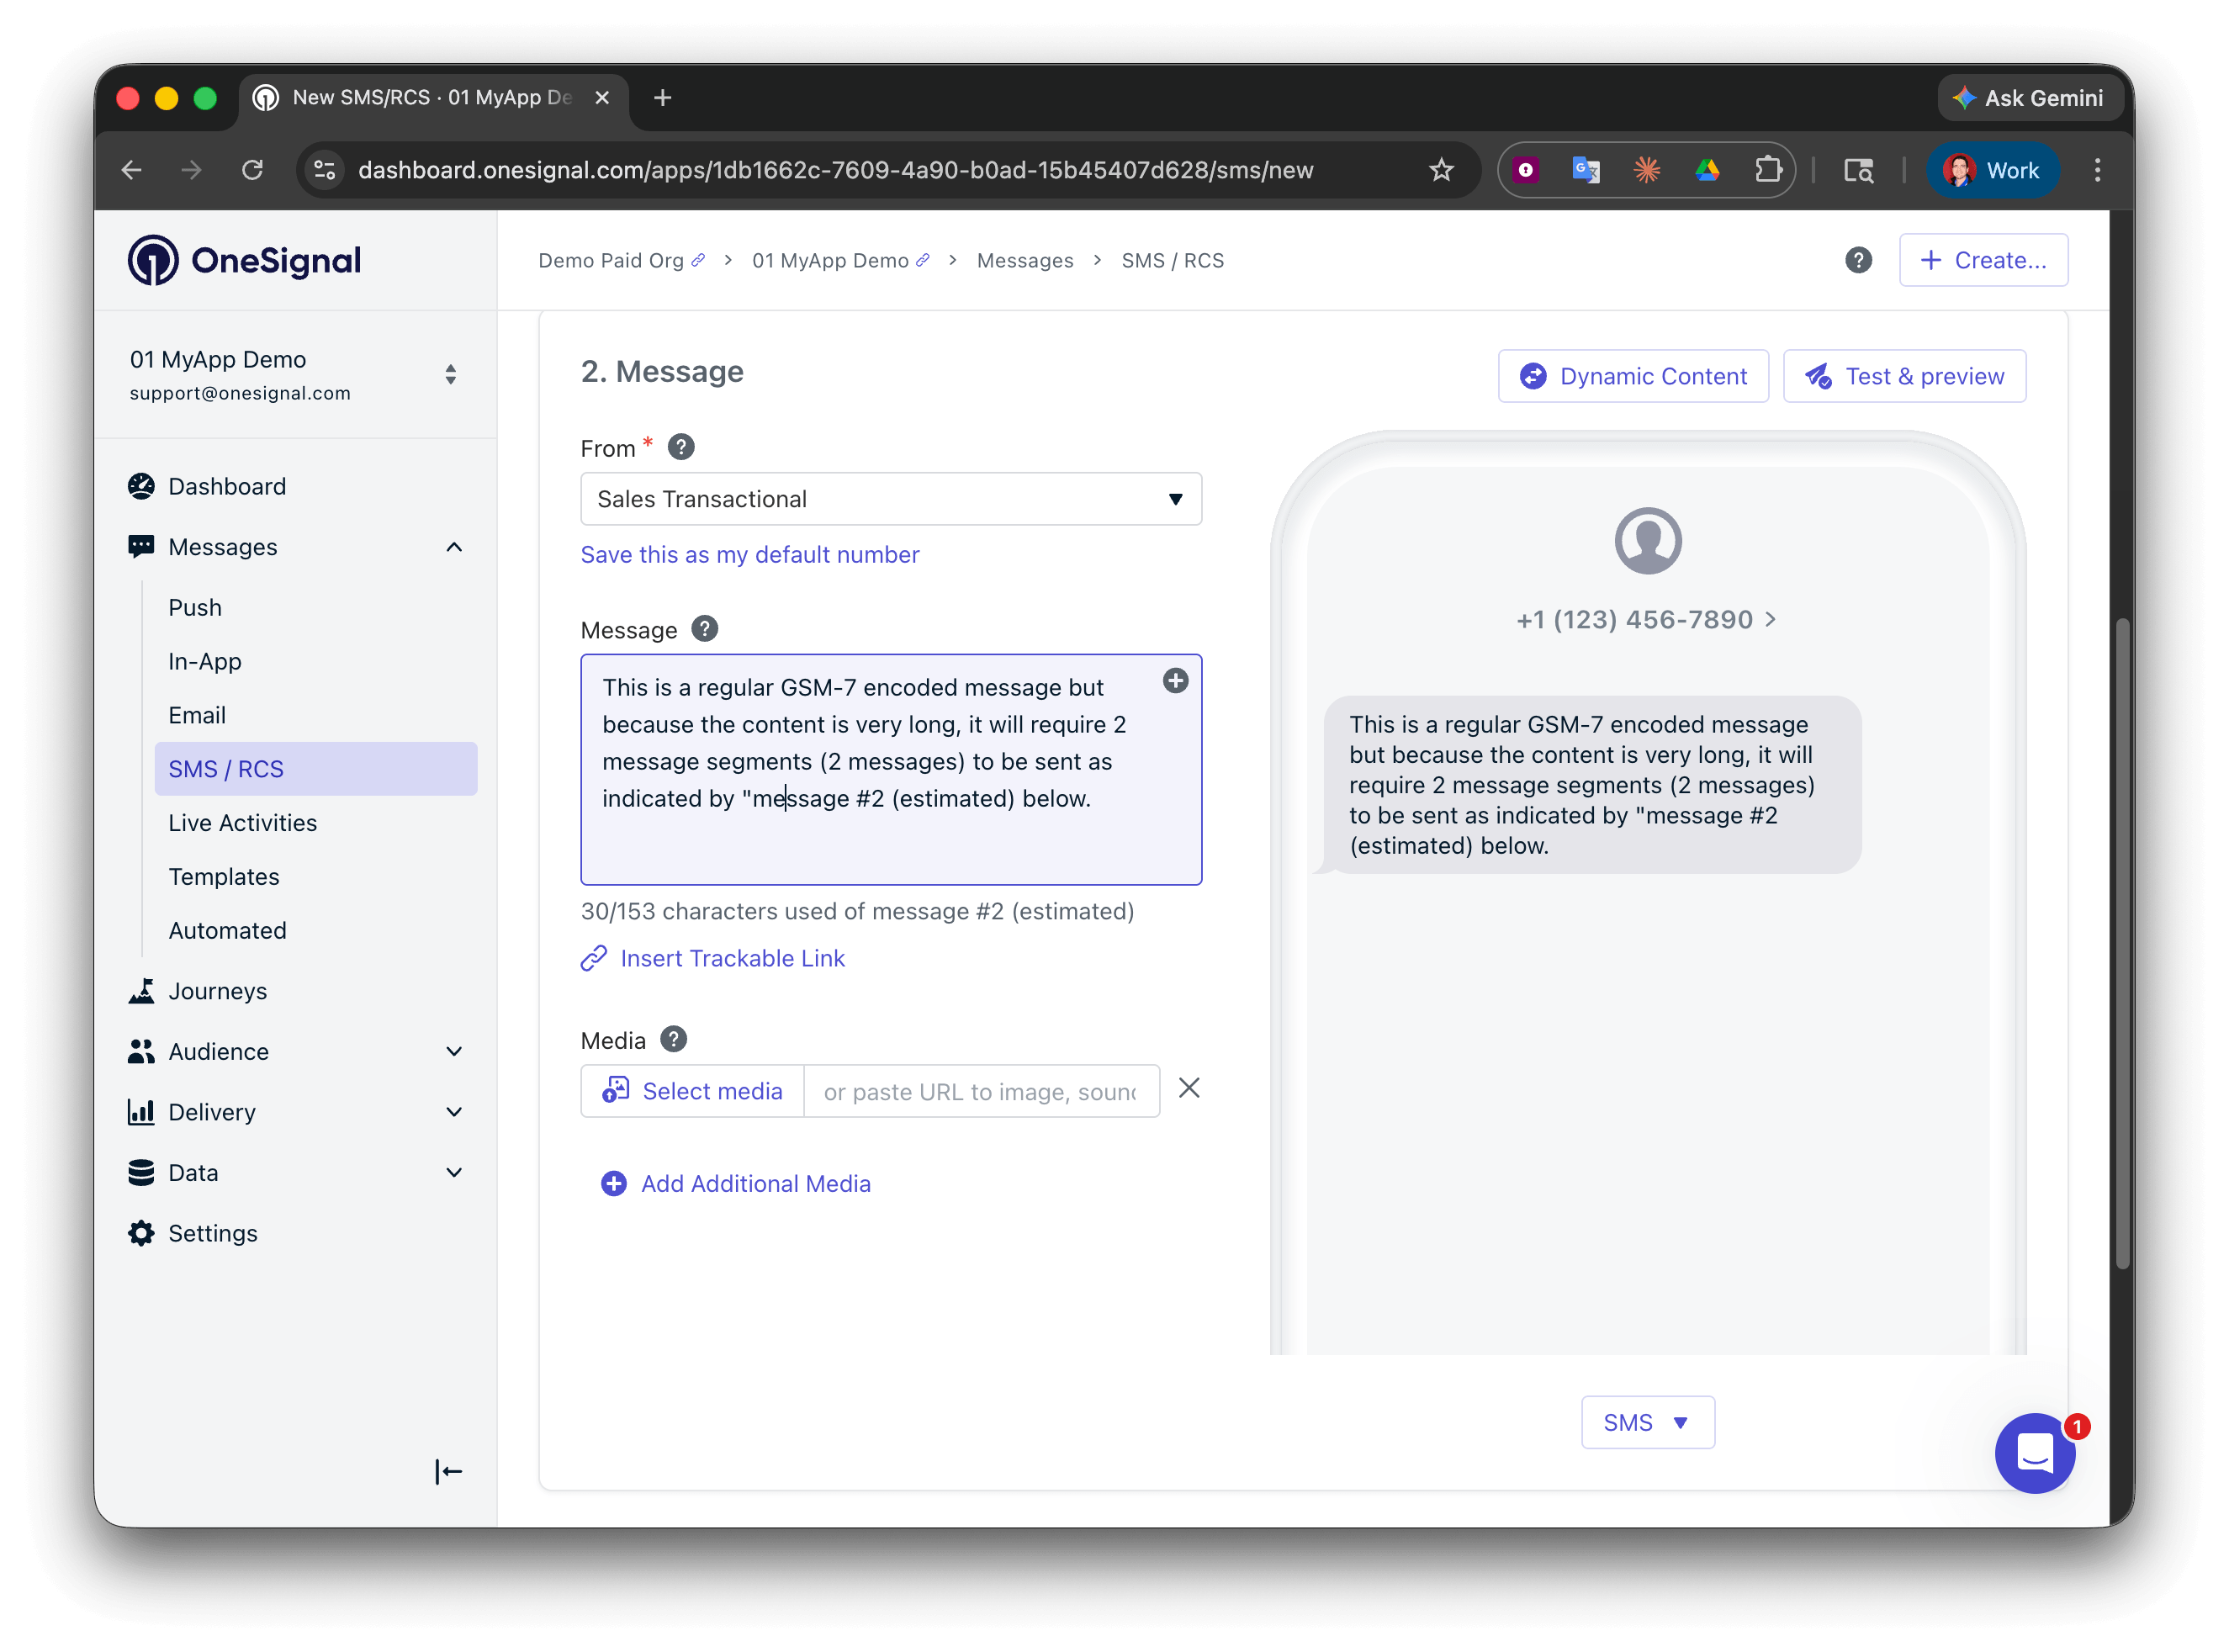Click Save this as my default number
The height and width of the screenshot is (1652, 2229).
point(749,554)
